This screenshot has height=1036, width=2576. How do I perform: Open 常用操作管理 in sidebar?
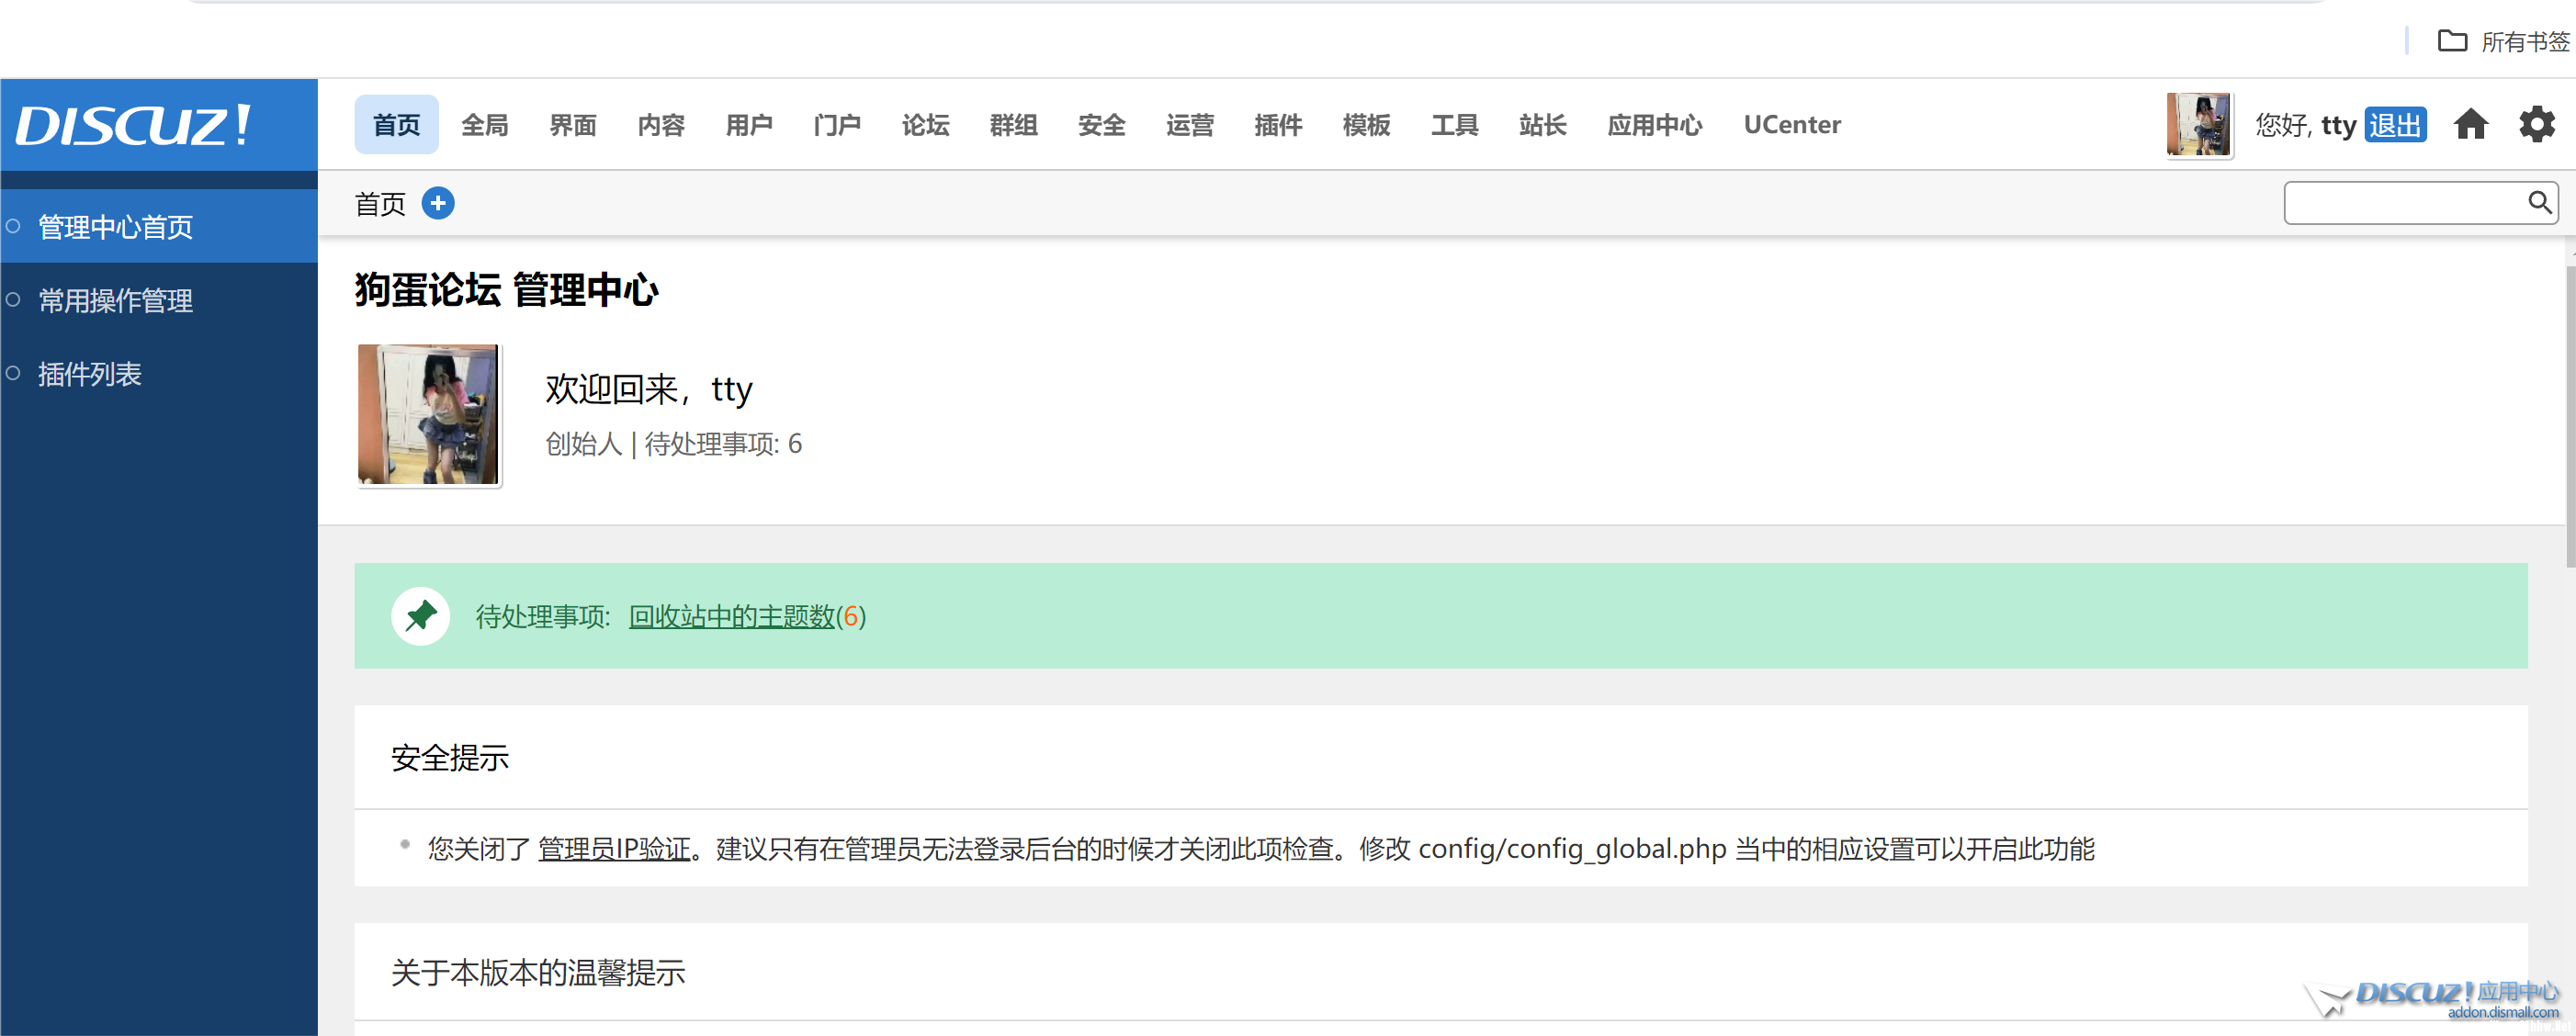(115, 300)
